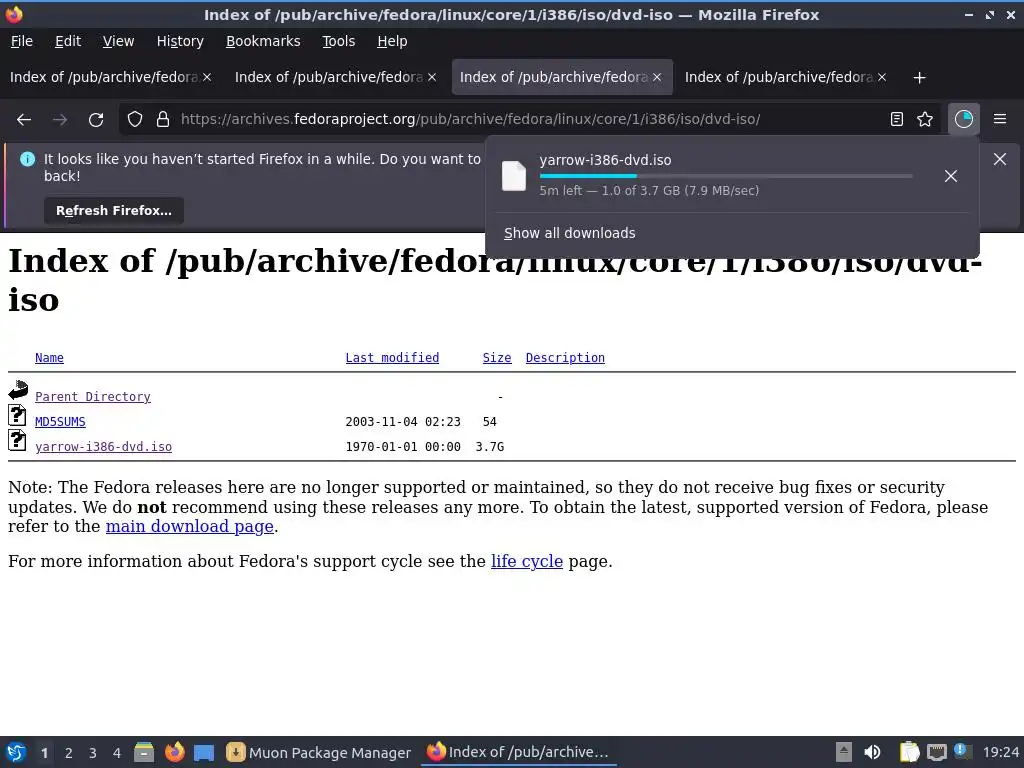1024x768 pixels.
Task: Toggle the downloads panel button
Action: pyautogui.click(x=964, y=119)
